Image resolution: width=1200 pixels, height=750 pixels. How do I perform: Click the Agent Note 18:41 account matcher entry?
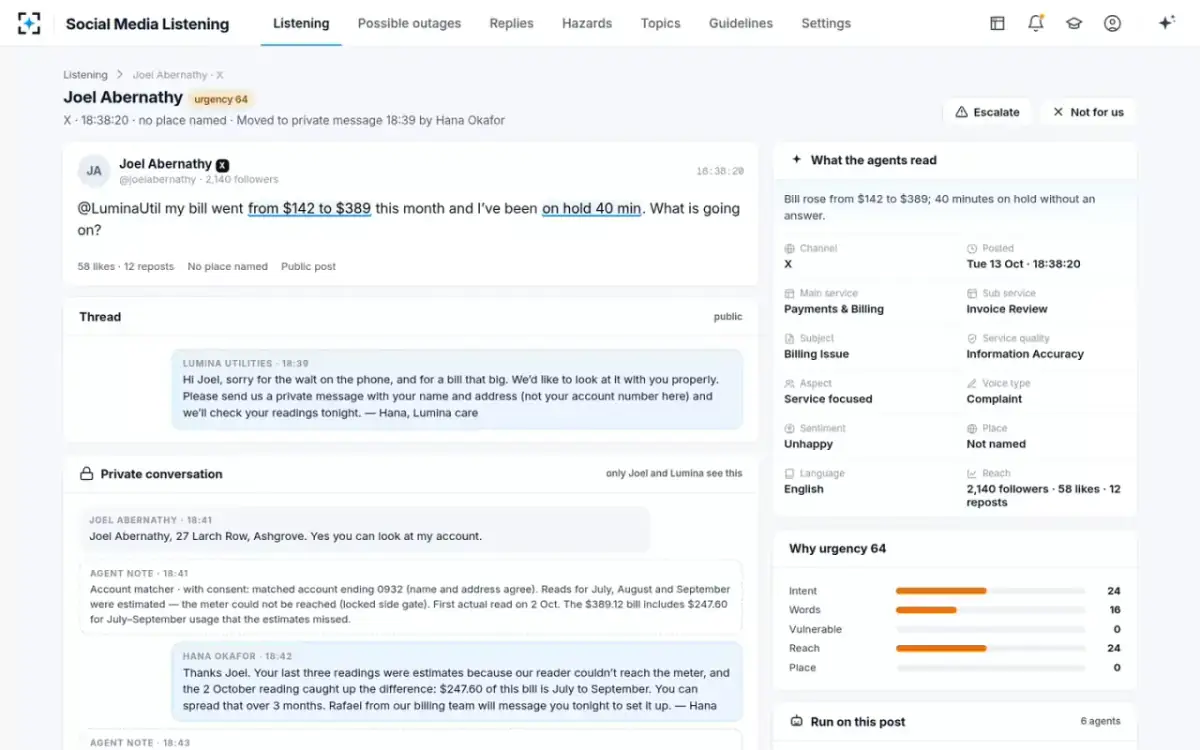[x=411, y=597]
